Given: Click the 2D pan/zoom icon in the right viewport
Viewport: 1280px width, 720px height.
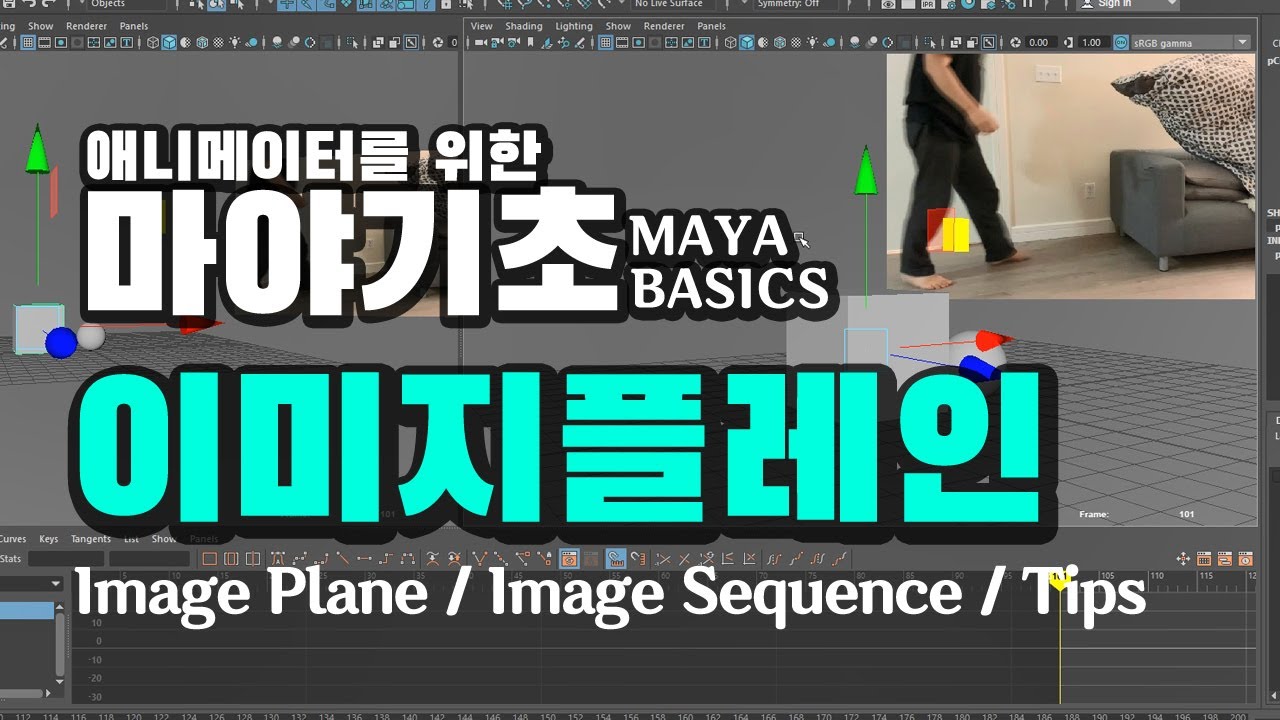Looking at the screenshot, I should (x=564, y=43).
